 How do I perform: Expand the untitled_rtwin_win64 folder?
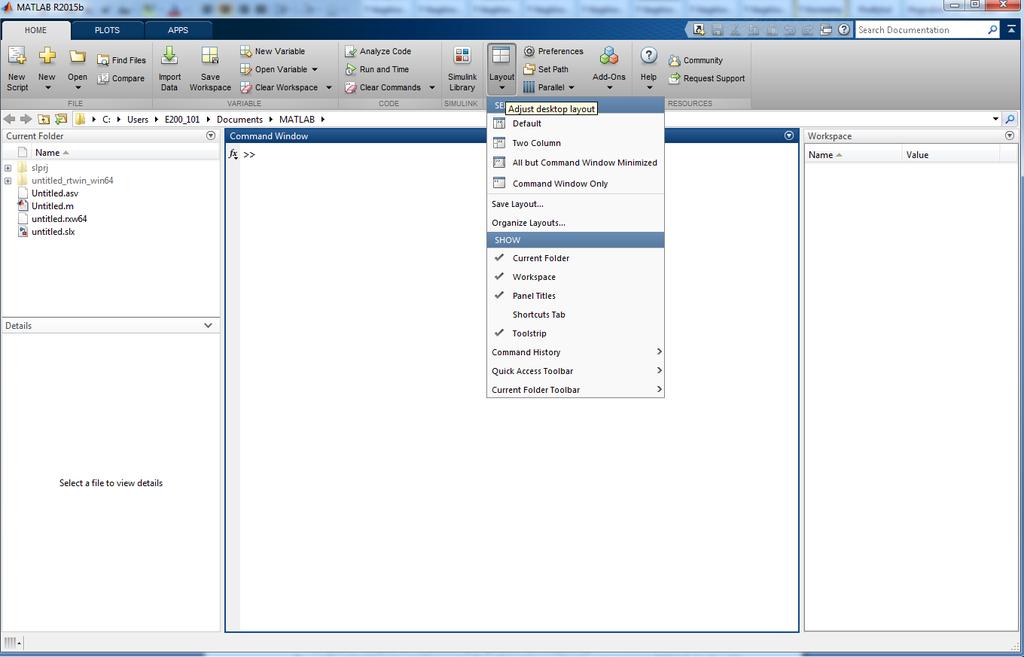click(8, 181)
